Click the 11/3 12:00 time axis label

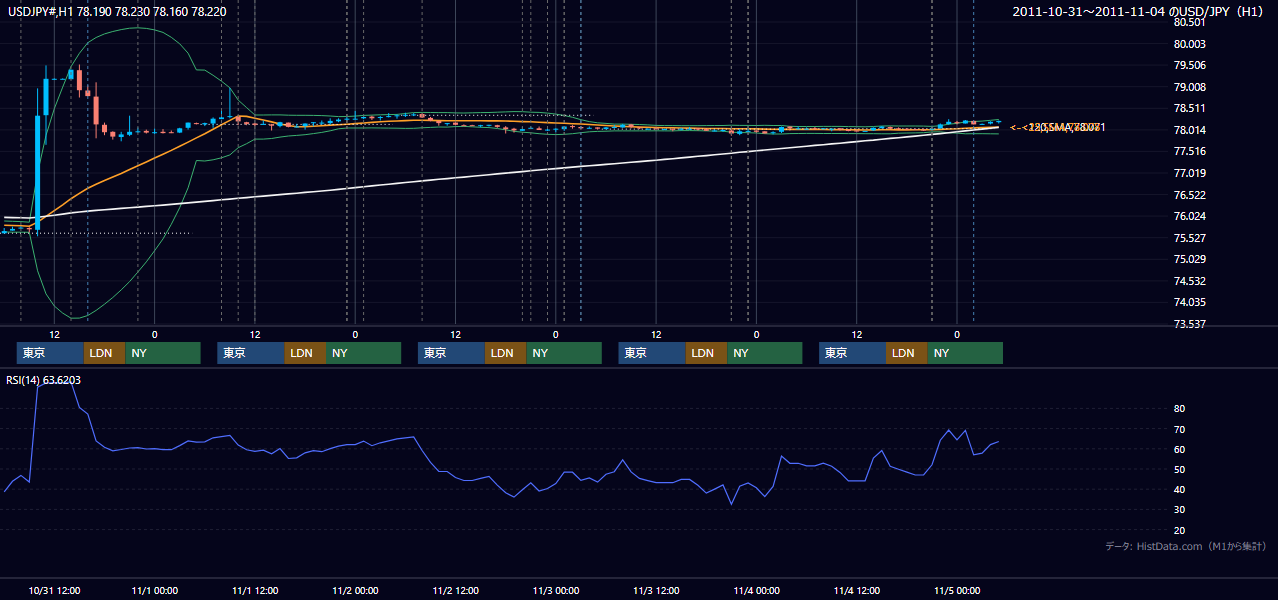[x=656, y=590]
